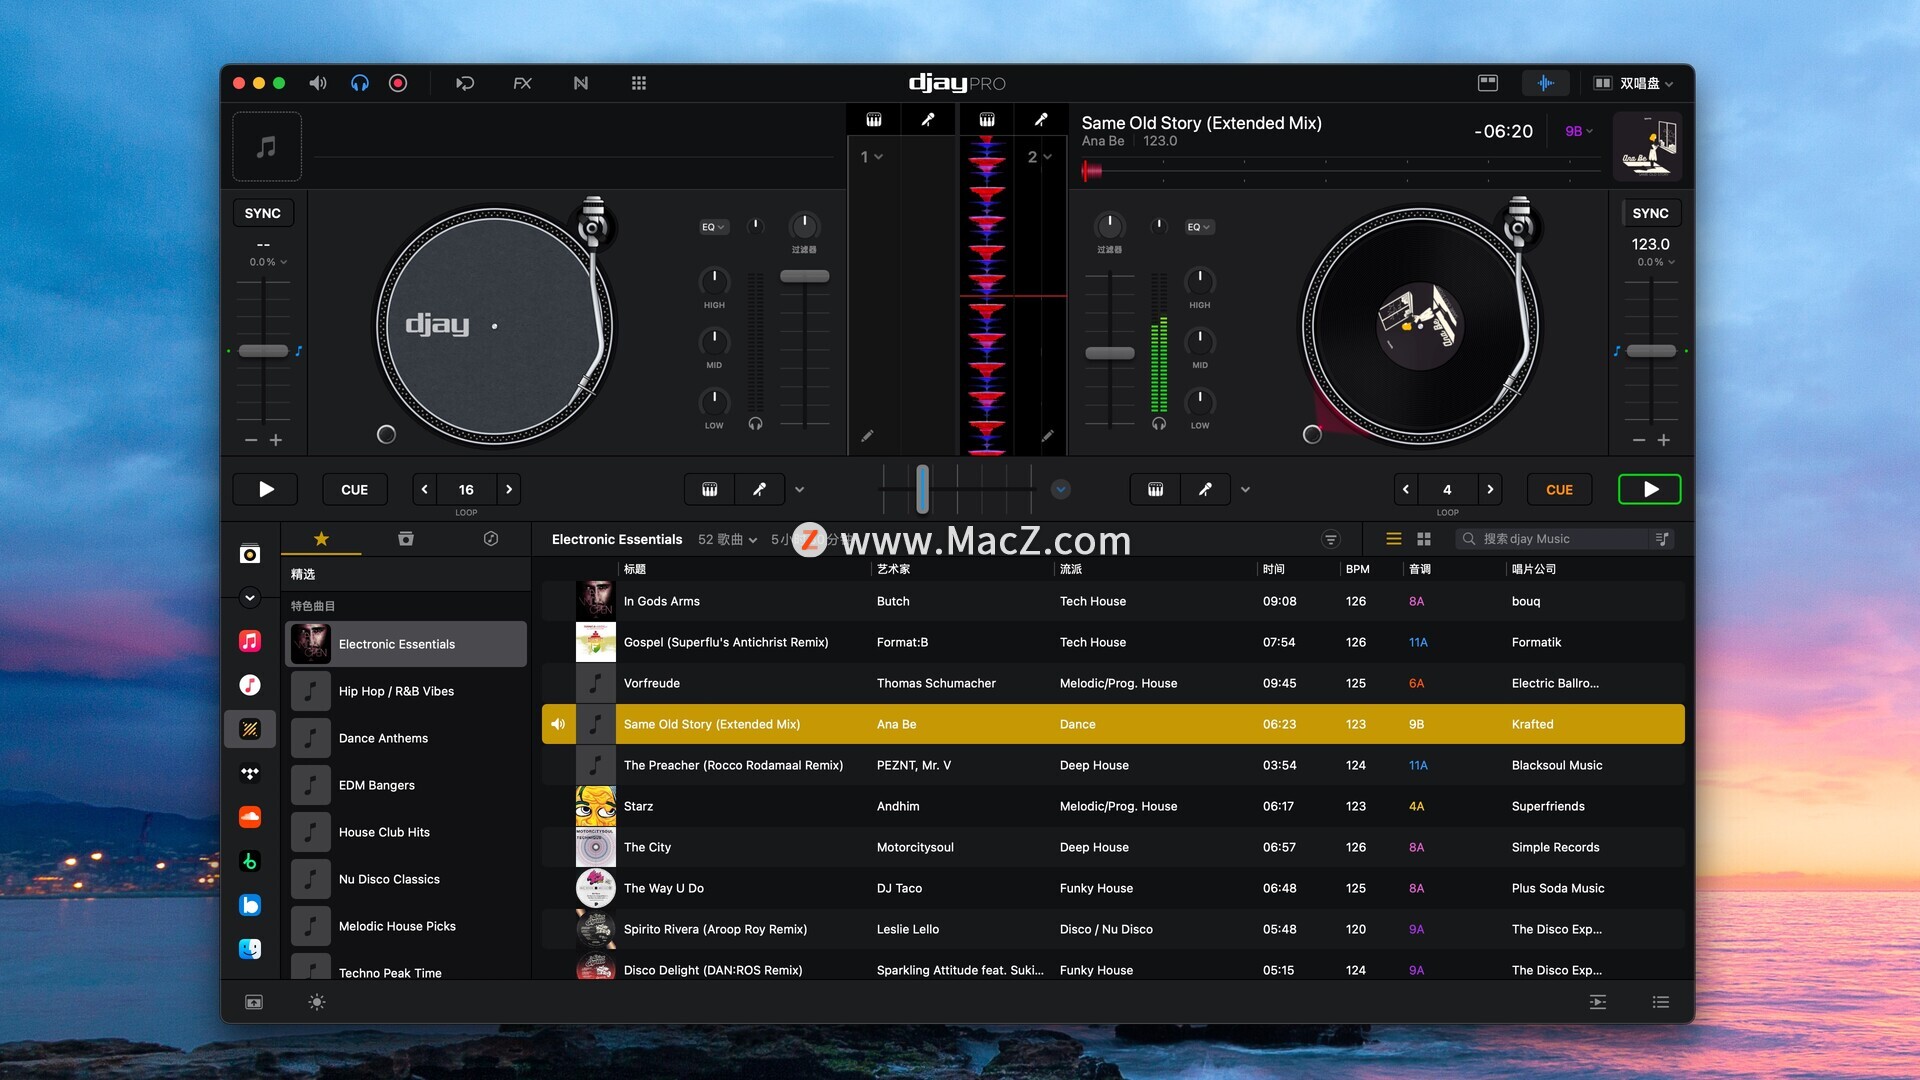
Task: Toggle waveform view button in toolbar
Action: coord(1545,83)
